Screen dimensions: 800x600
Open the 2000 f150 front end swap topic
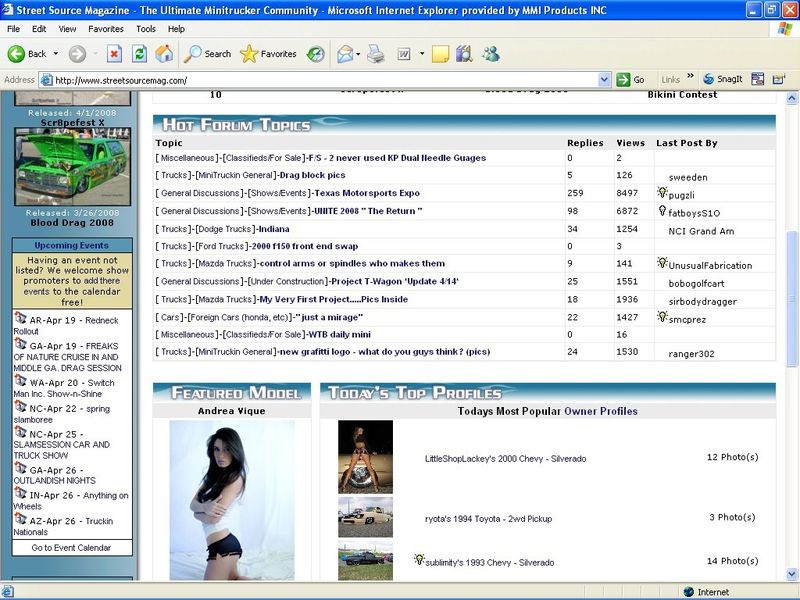[x=305, y=246]
